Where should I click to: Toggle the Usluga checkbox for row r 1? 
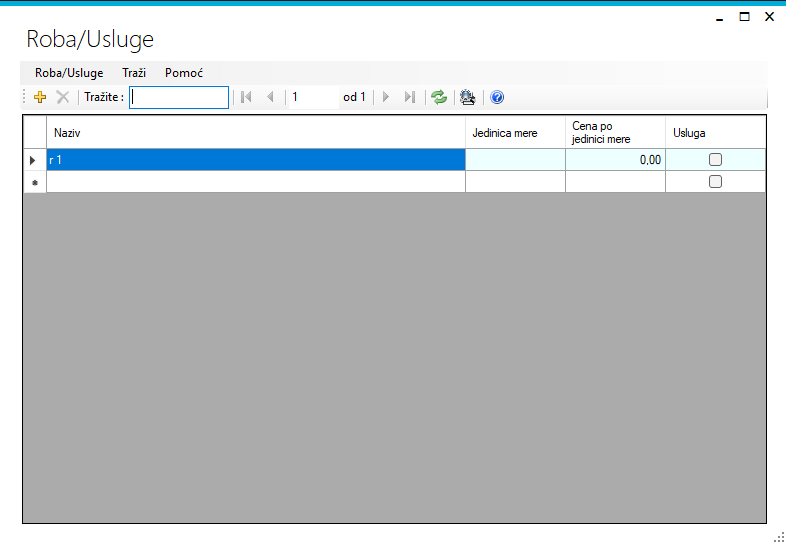715,160
